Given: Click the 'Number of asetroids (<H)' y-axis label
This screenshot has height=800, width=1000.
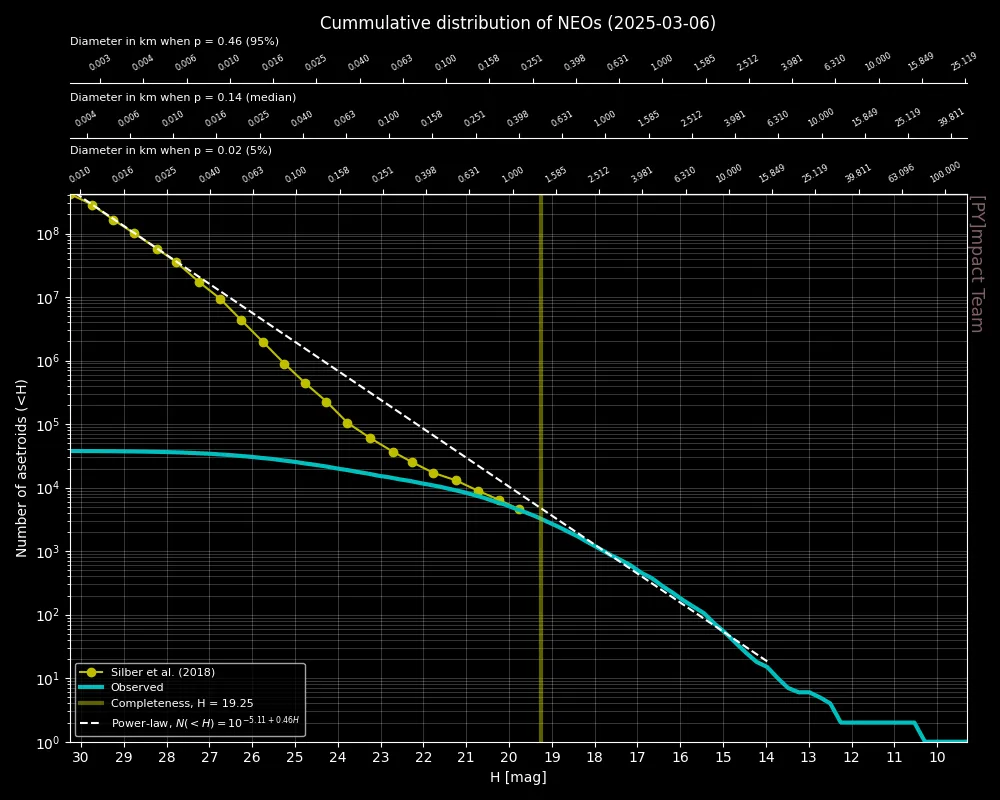Looking at the screenshot, I should point(22,468).
